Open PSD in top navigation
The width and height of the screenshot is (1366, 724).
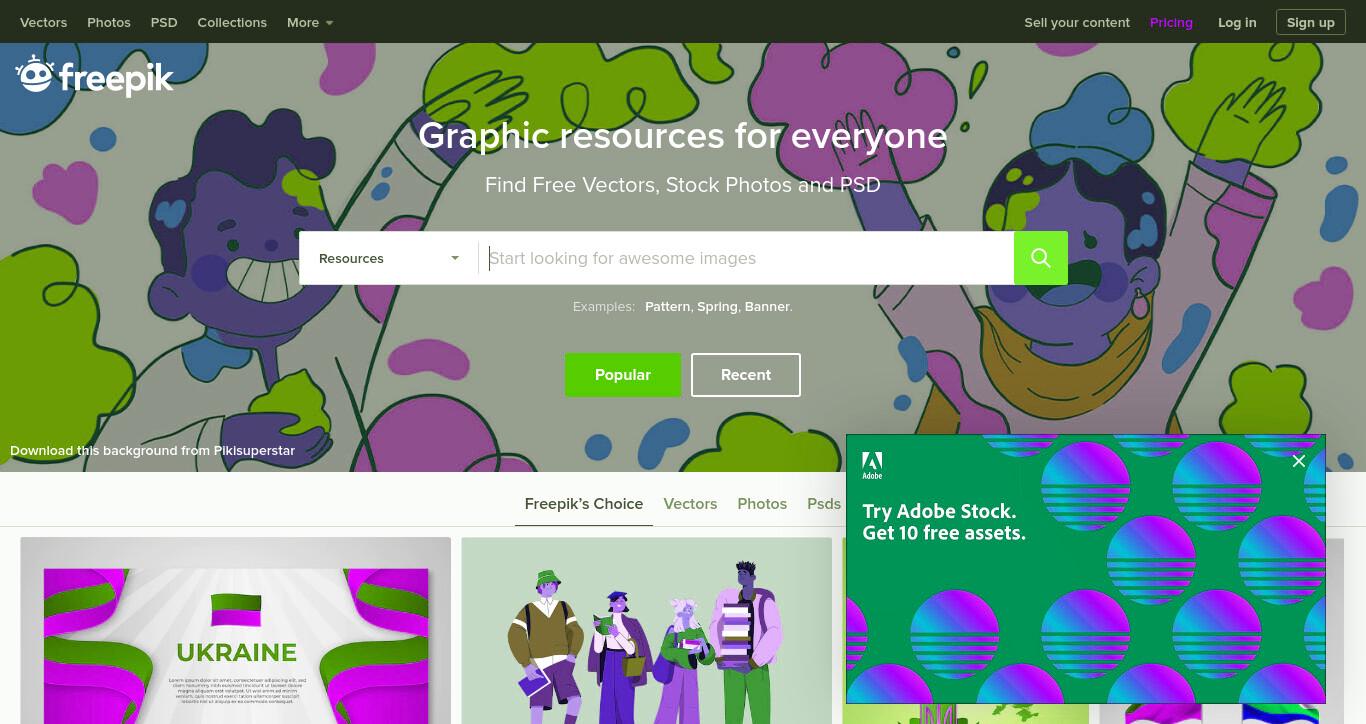(164, 22)
